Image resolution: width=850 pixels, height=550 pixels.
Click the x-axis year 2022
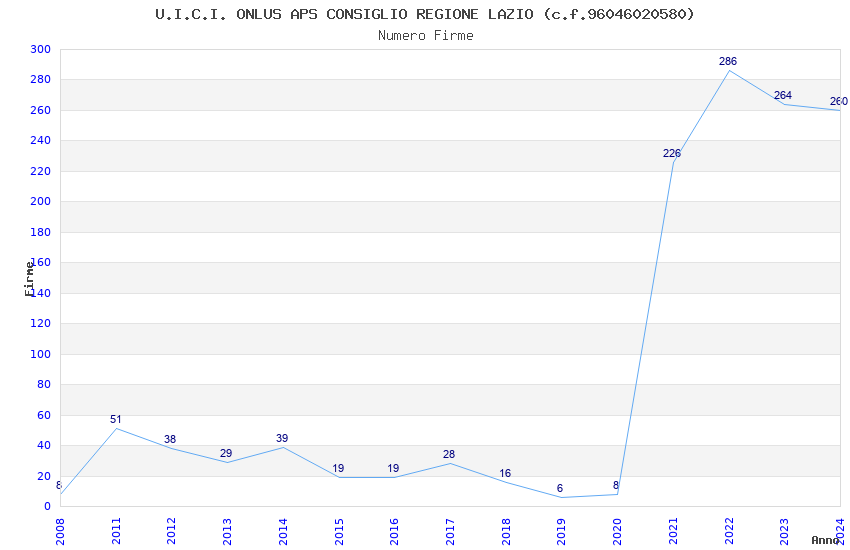[729, 531]
